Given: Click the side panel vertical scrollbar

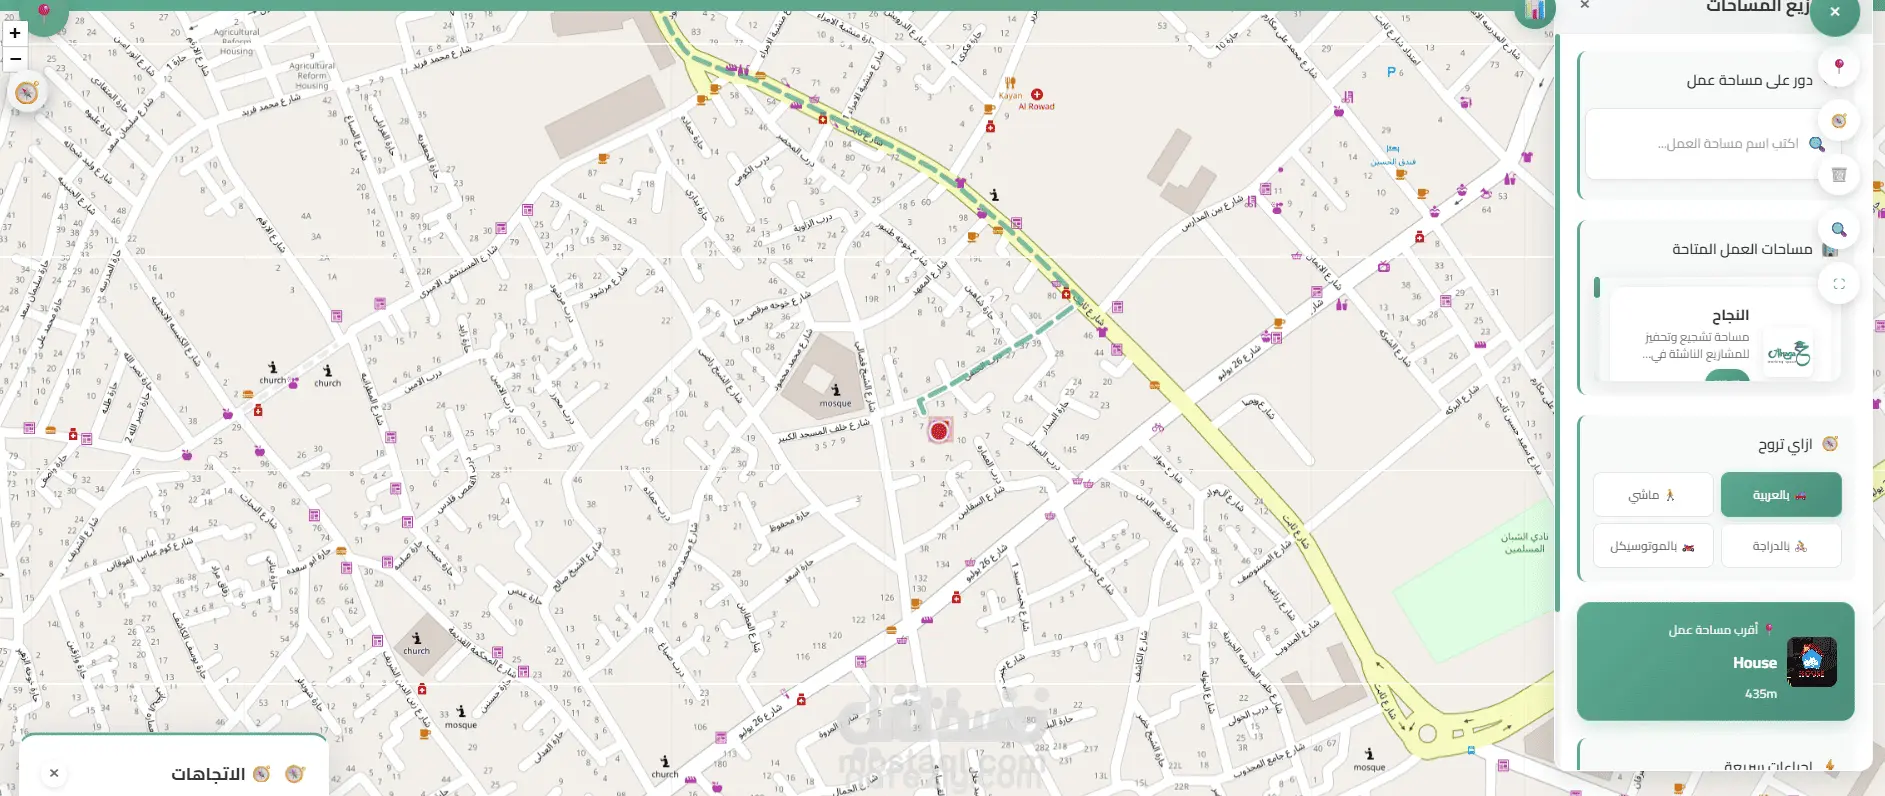Looking at the screenshot, I should click(x=1557, y=323).
